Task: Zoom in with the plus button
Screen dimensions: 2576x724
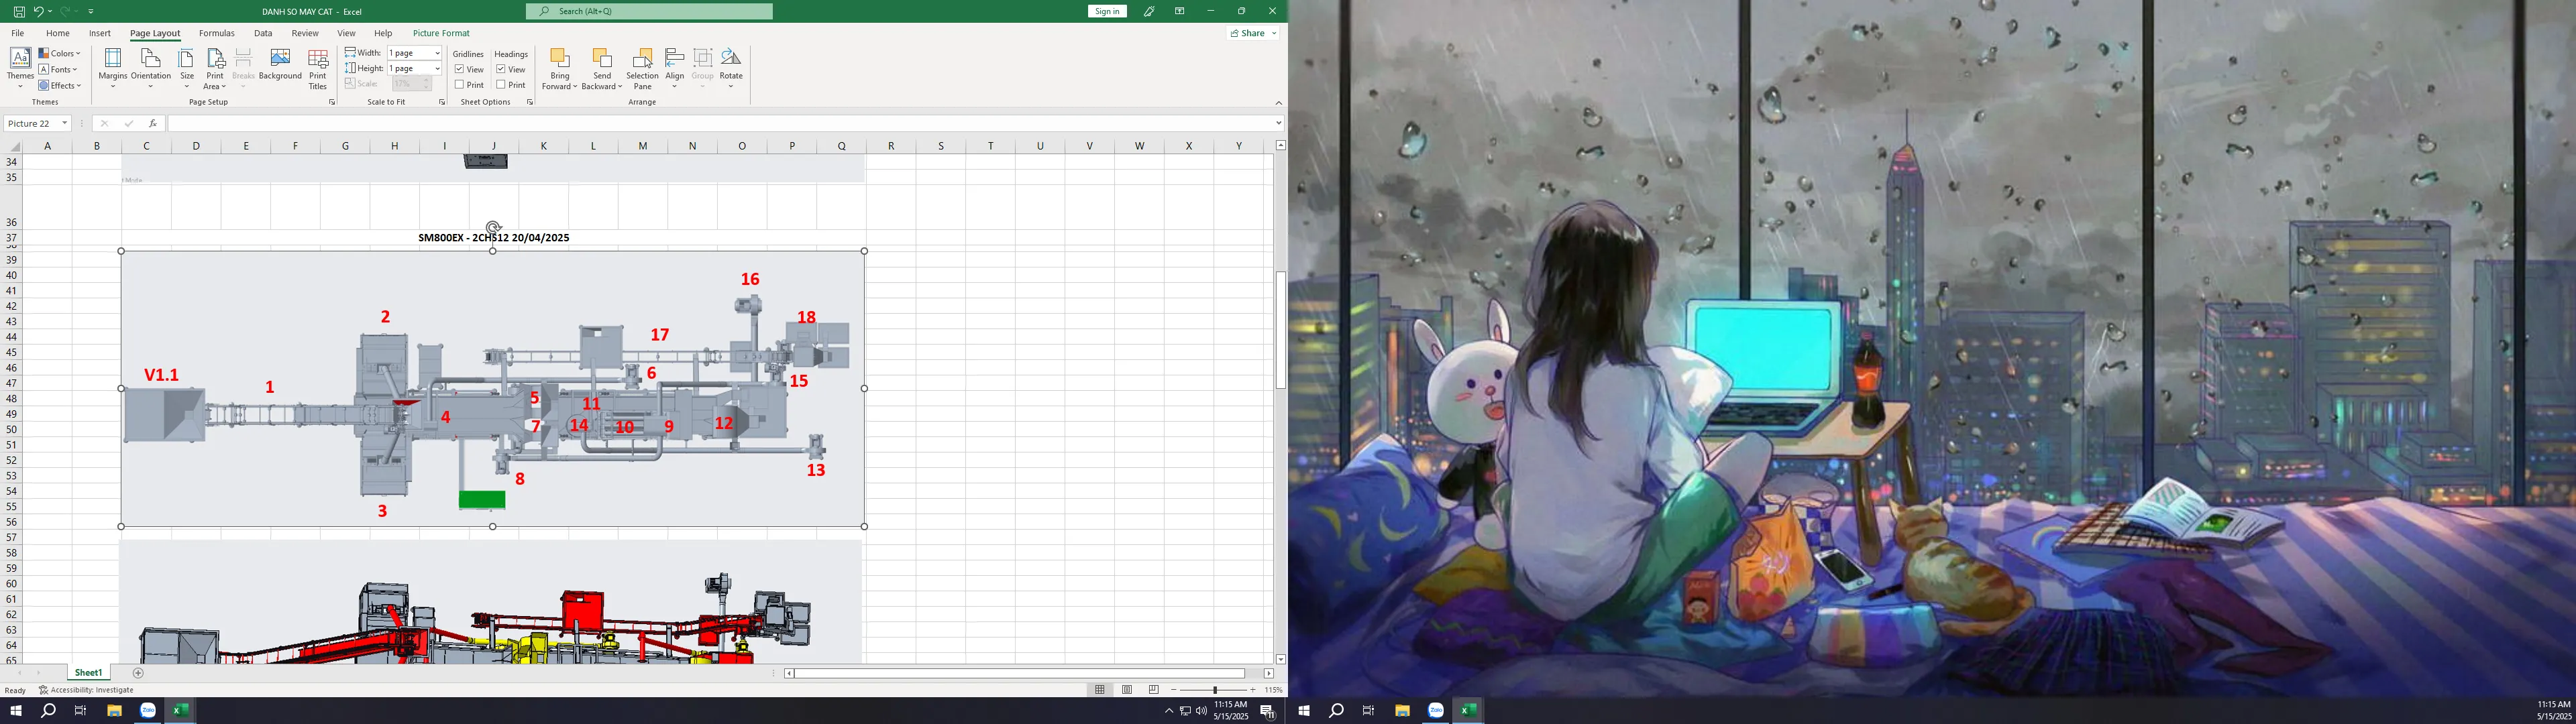Action: pos(1253,690)
